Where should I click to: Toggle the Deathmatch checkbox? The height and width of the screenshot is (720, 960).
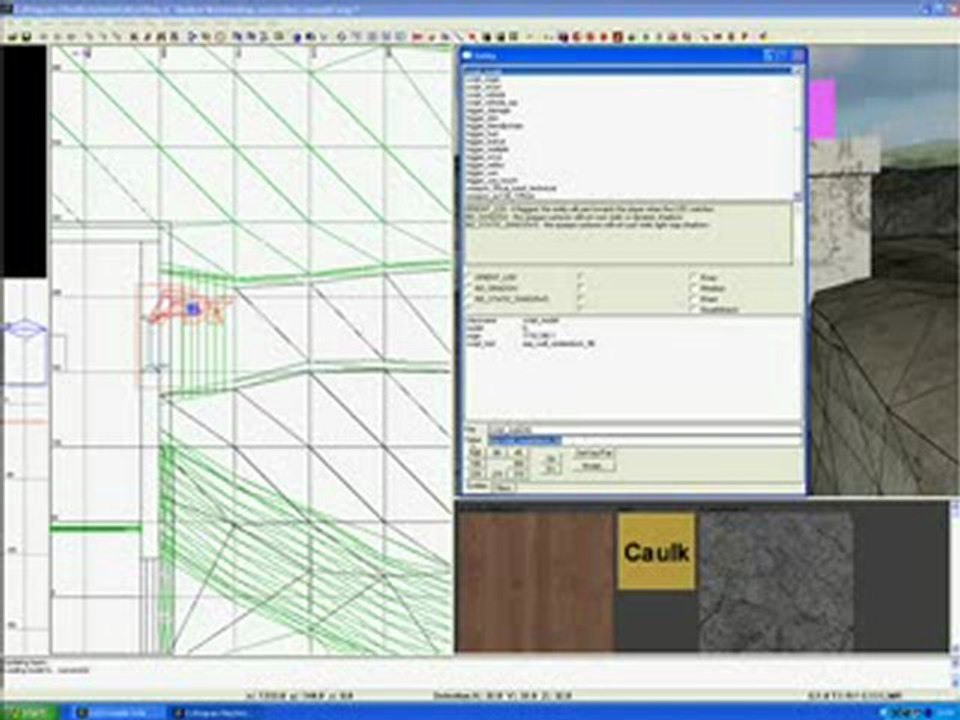(x=694, y=310)
